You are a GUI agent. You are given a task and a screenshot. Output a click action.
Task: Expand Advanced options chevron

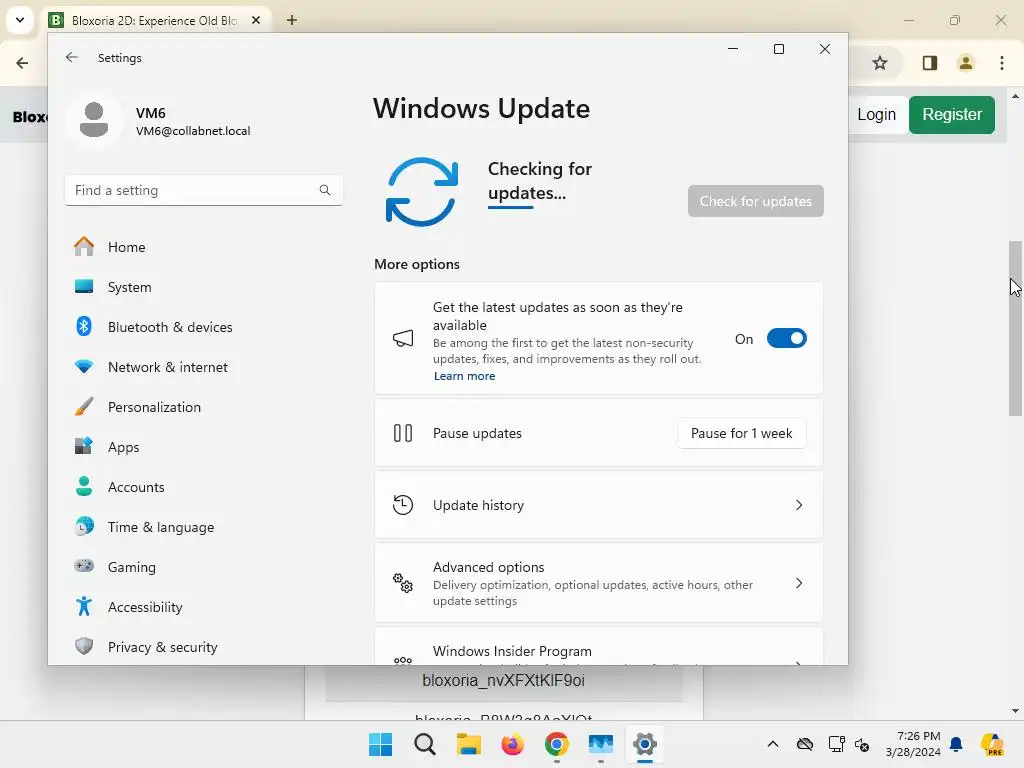(799, 583)
